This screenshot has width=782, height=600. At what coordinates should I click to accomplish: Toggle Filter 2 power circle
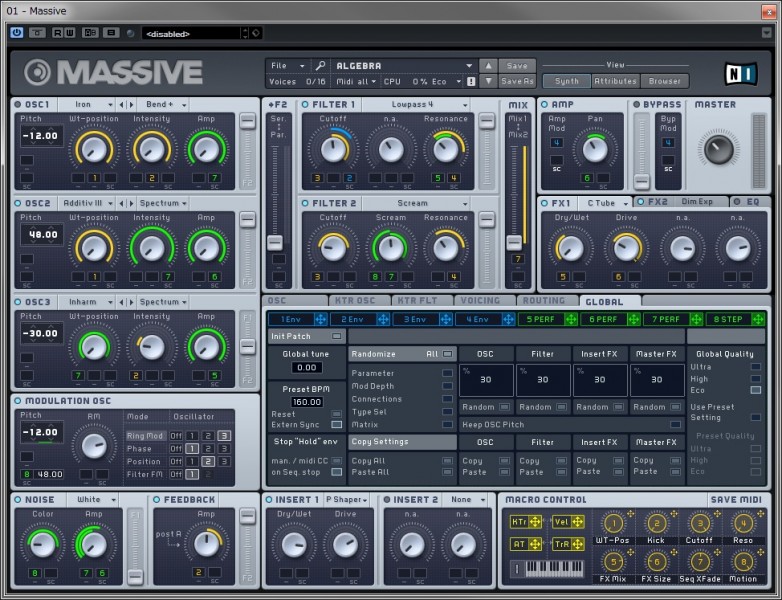(305, 203)
